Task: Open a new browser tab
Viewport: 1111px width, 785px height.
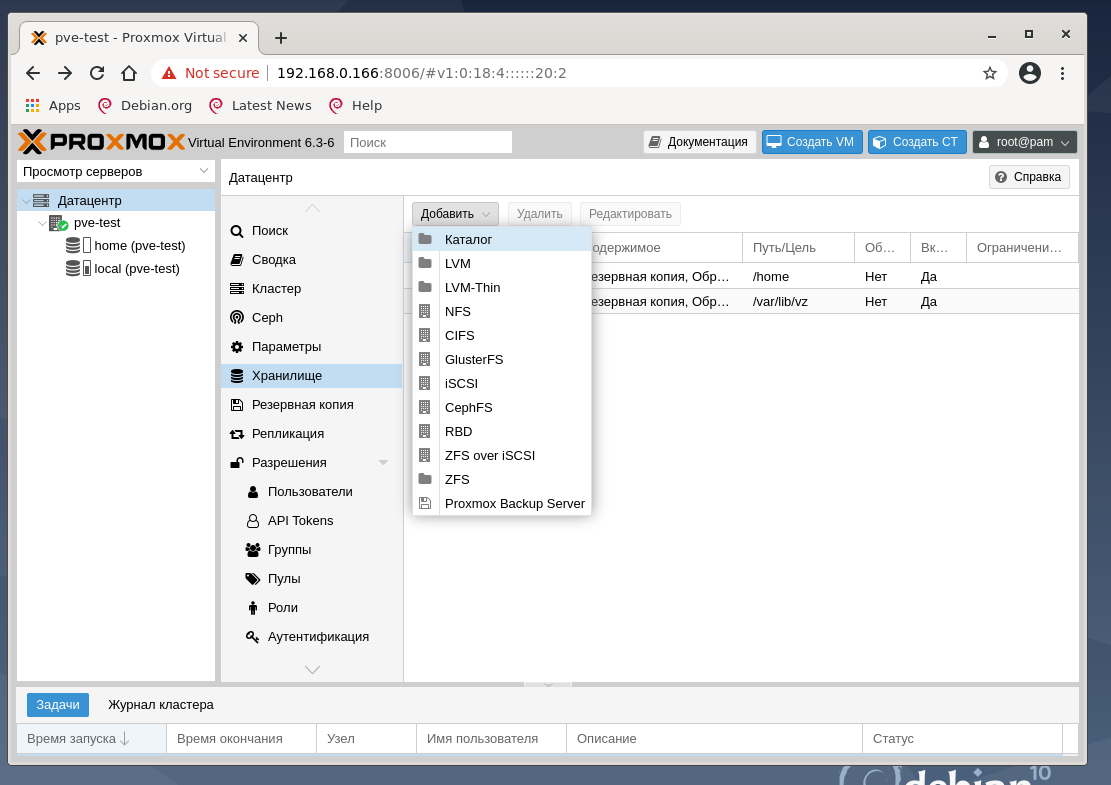Action: pyautogui.click(x=281, y=38)
